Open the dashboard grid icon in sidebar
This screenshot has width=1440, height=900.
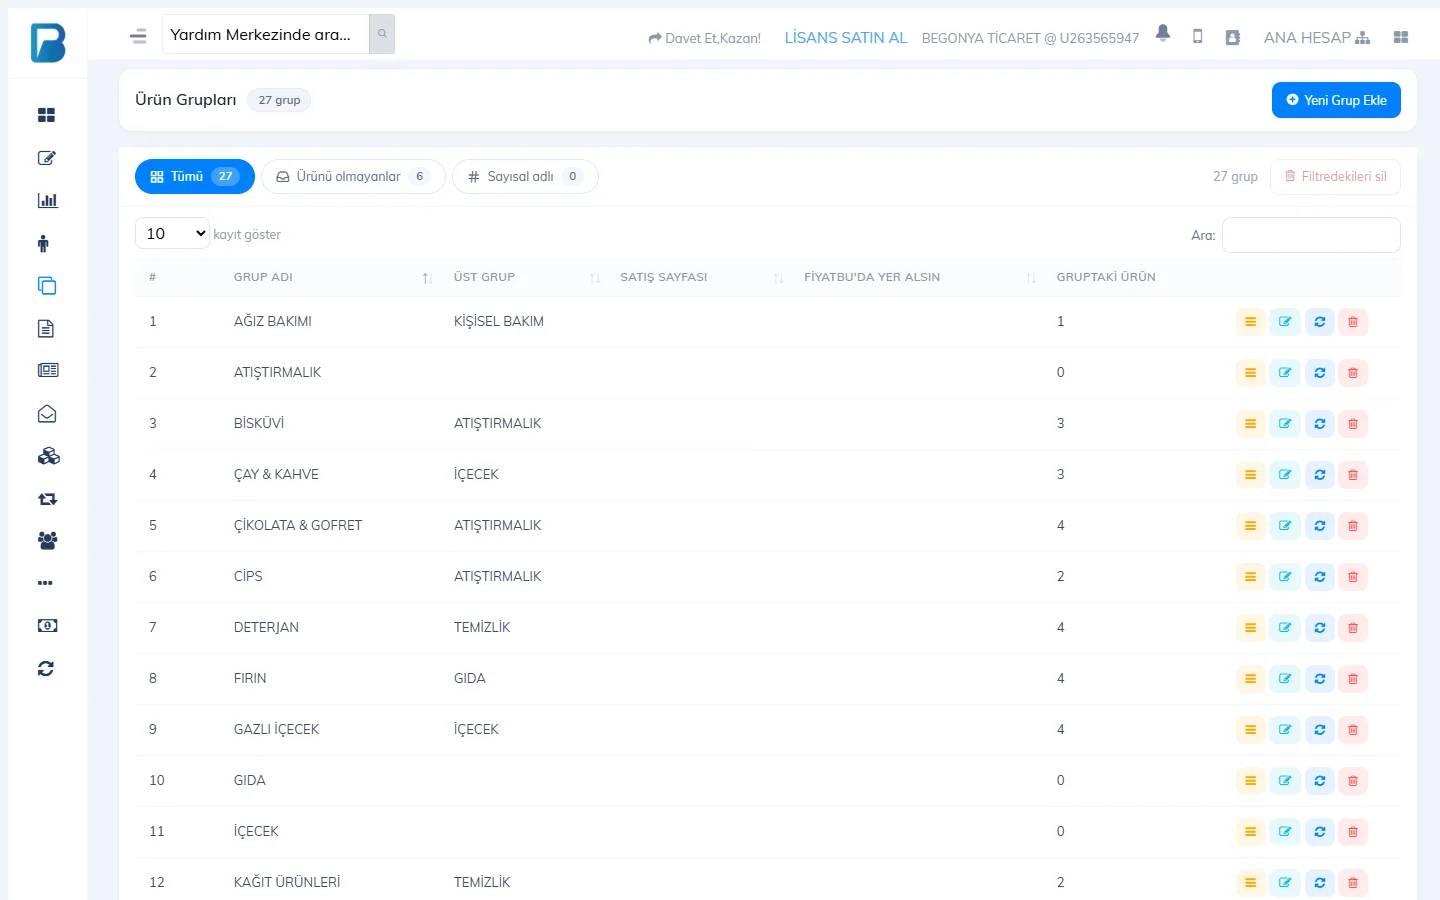[47, 115]
